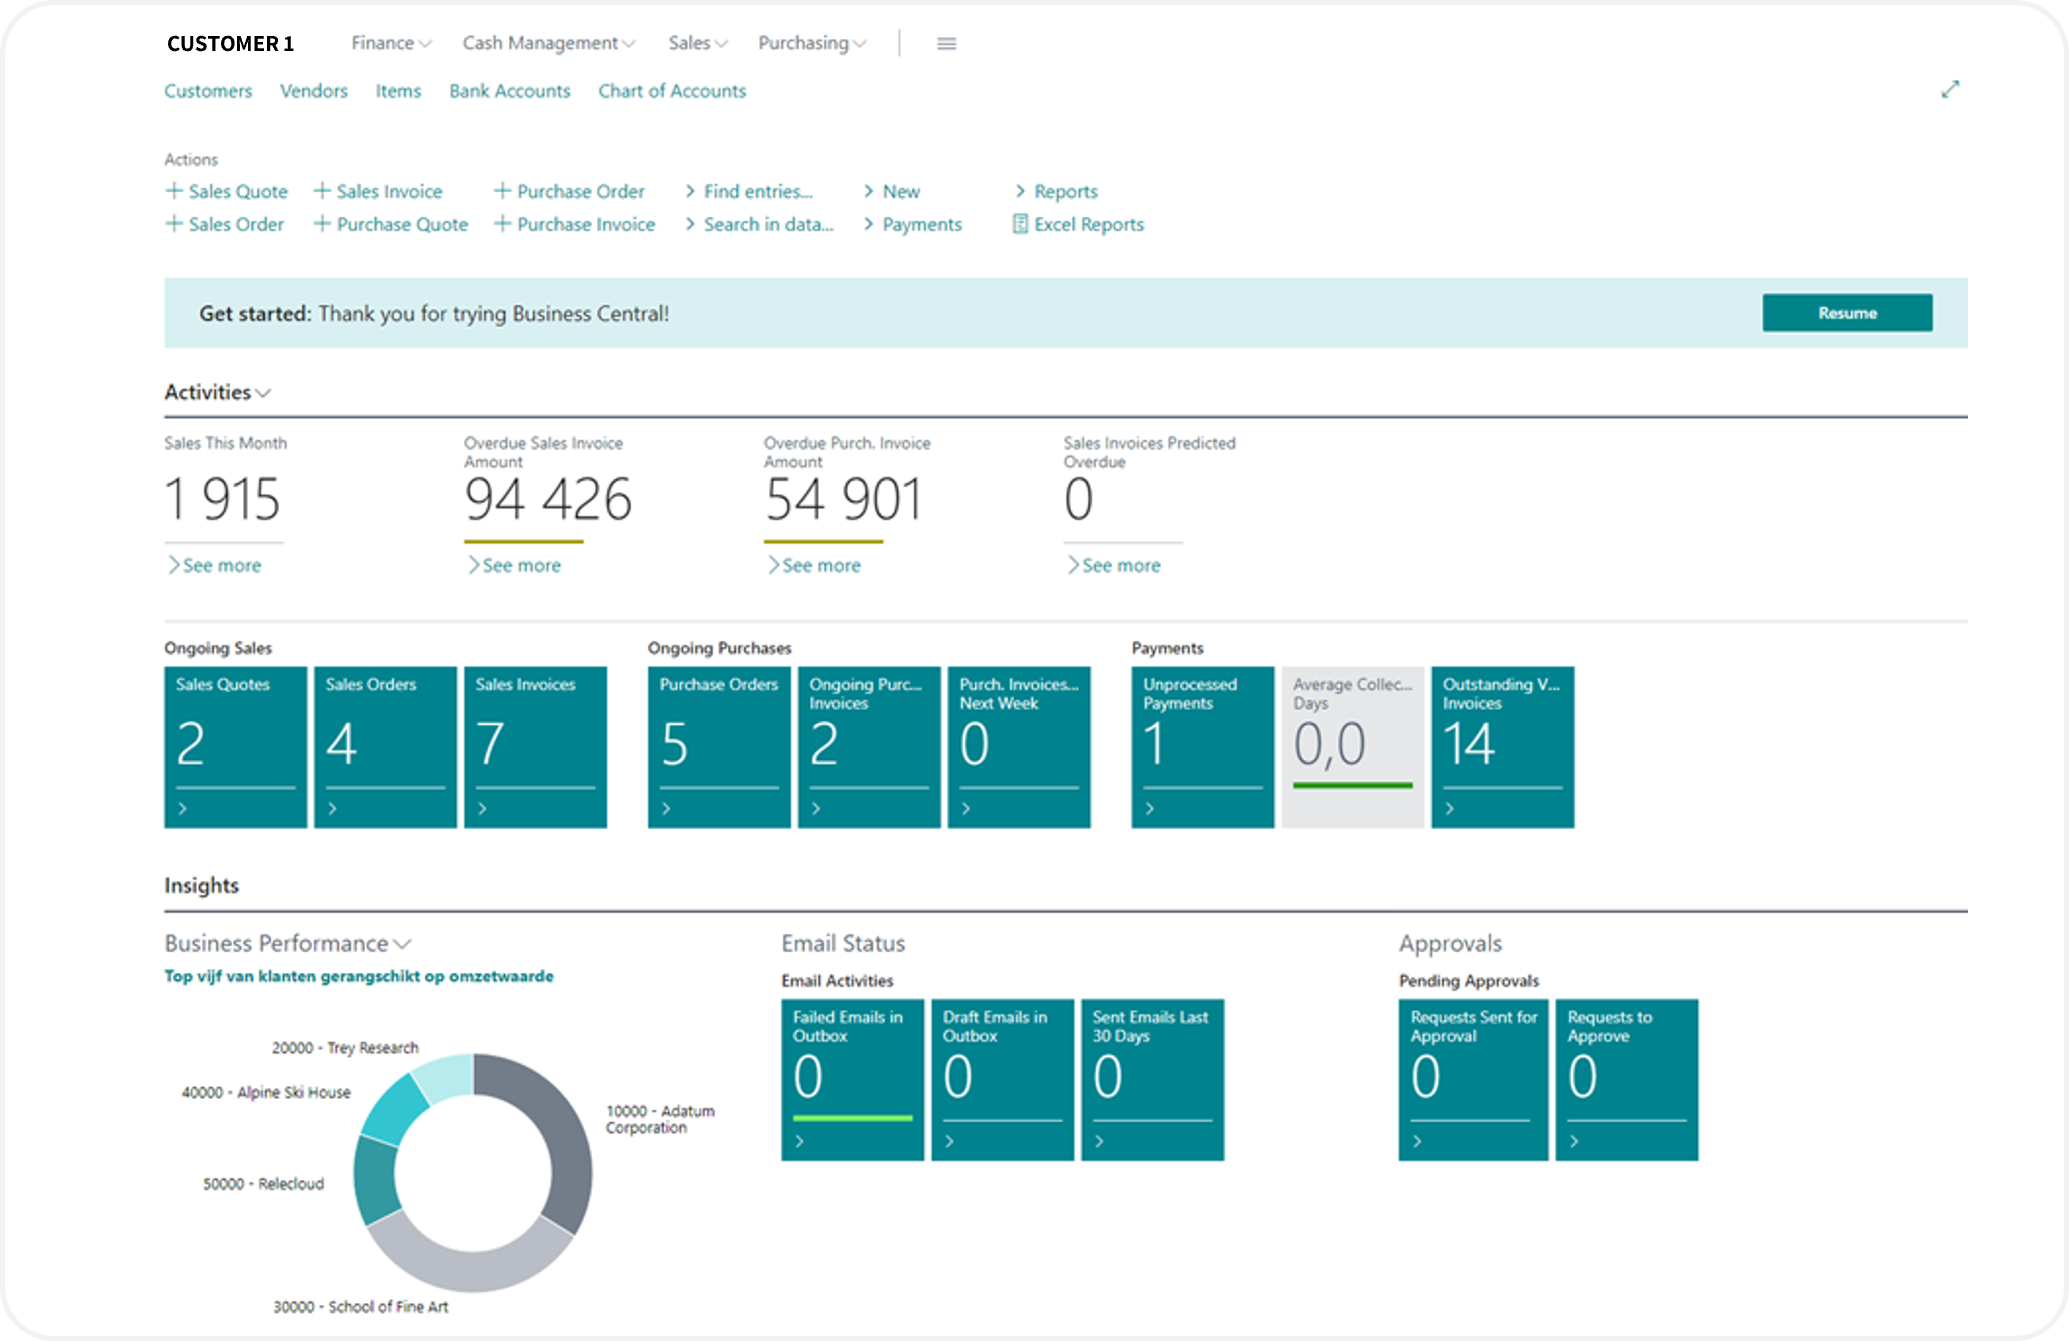This screenshot has height=1341, width=2069.
Task: Expand the Cash Management menu
Action: 549,43
